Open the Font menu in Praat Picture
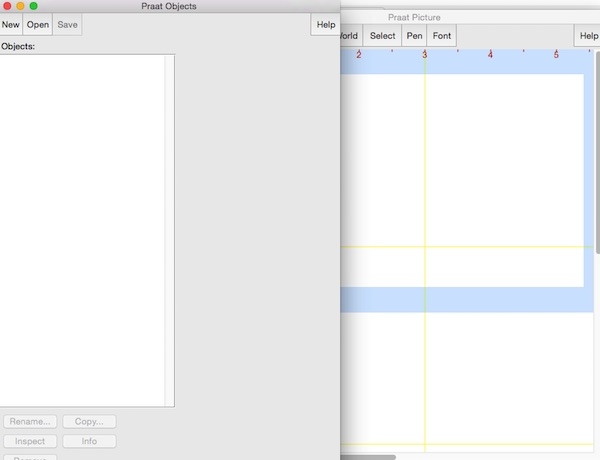The image size is (600, 460). pyautogui.click(x=442, y=36)
